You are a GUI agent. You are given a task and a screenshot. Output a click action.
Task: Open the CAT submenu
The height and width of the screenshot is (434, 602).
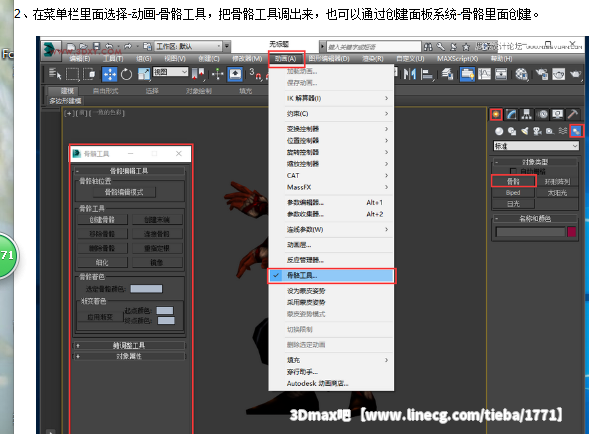[x=331, y=176]
